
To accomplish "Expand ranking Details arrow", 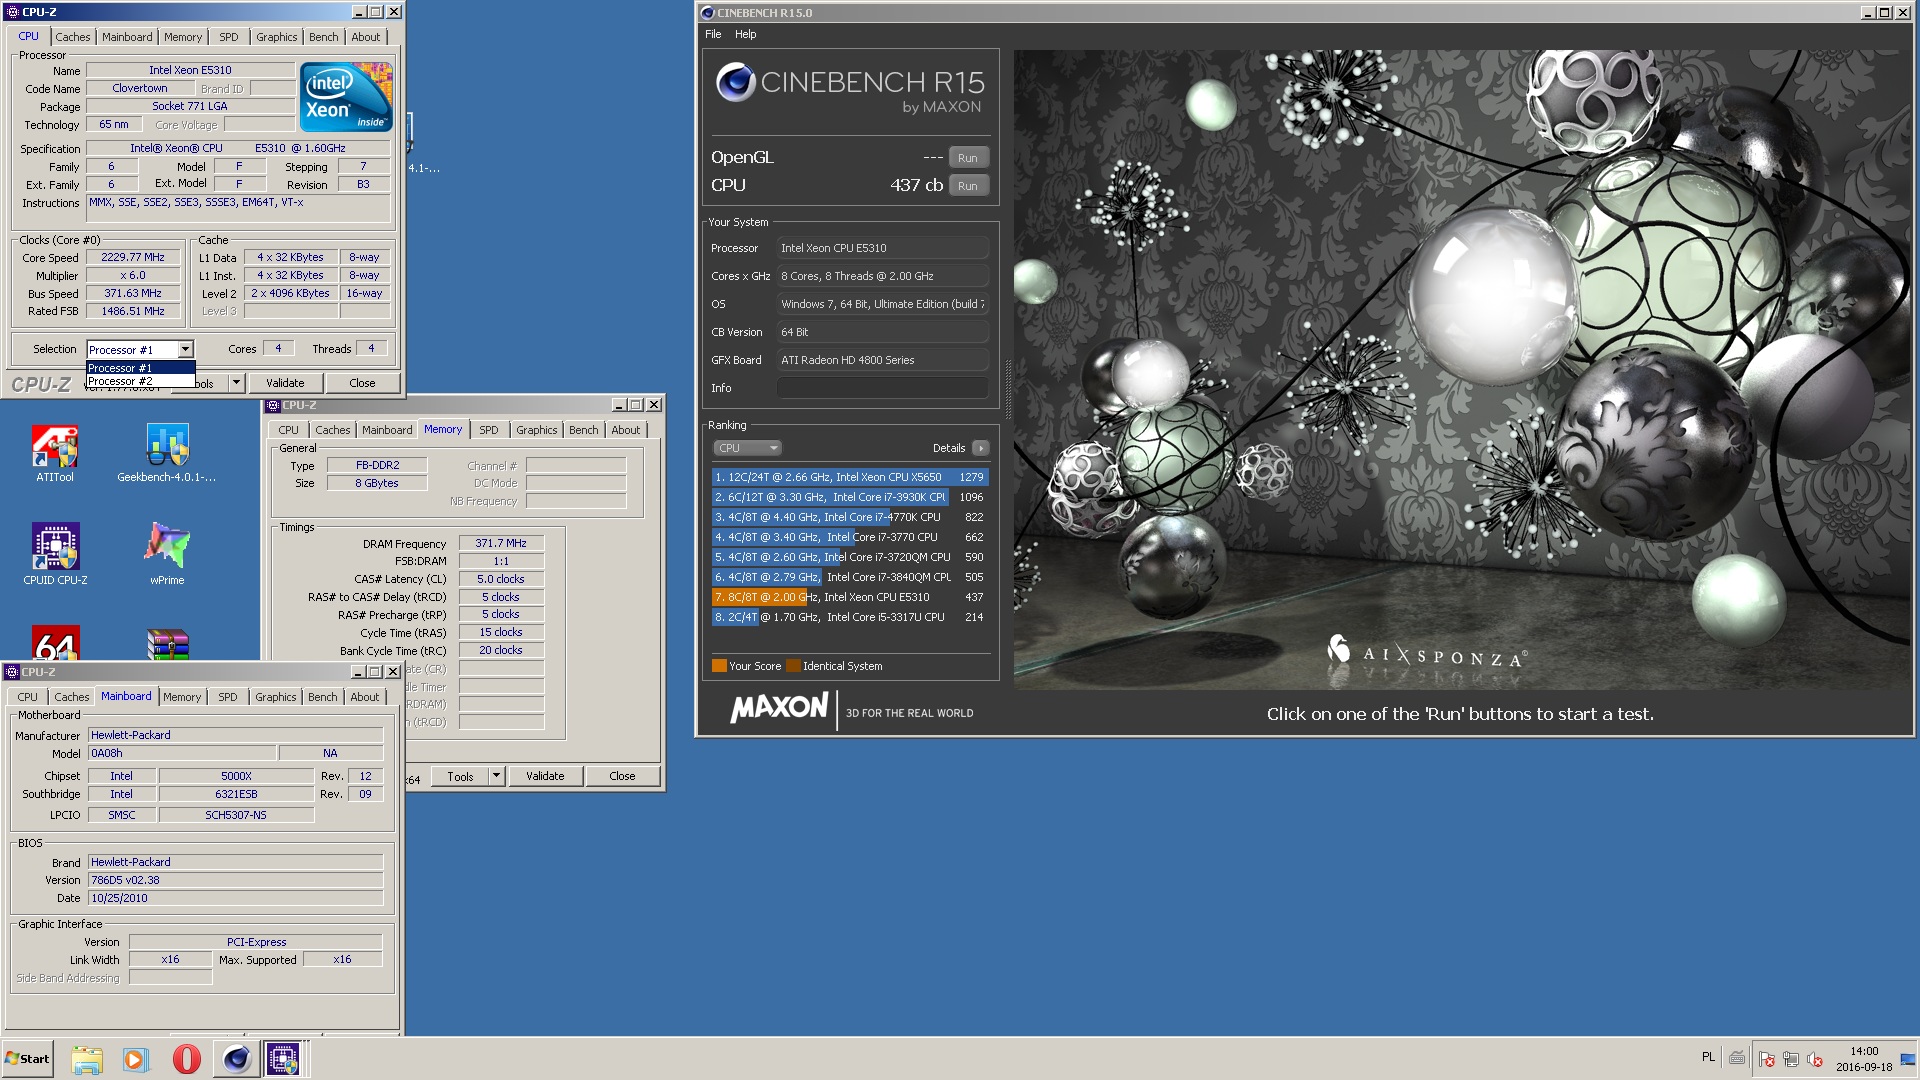I will coord(981,448).
